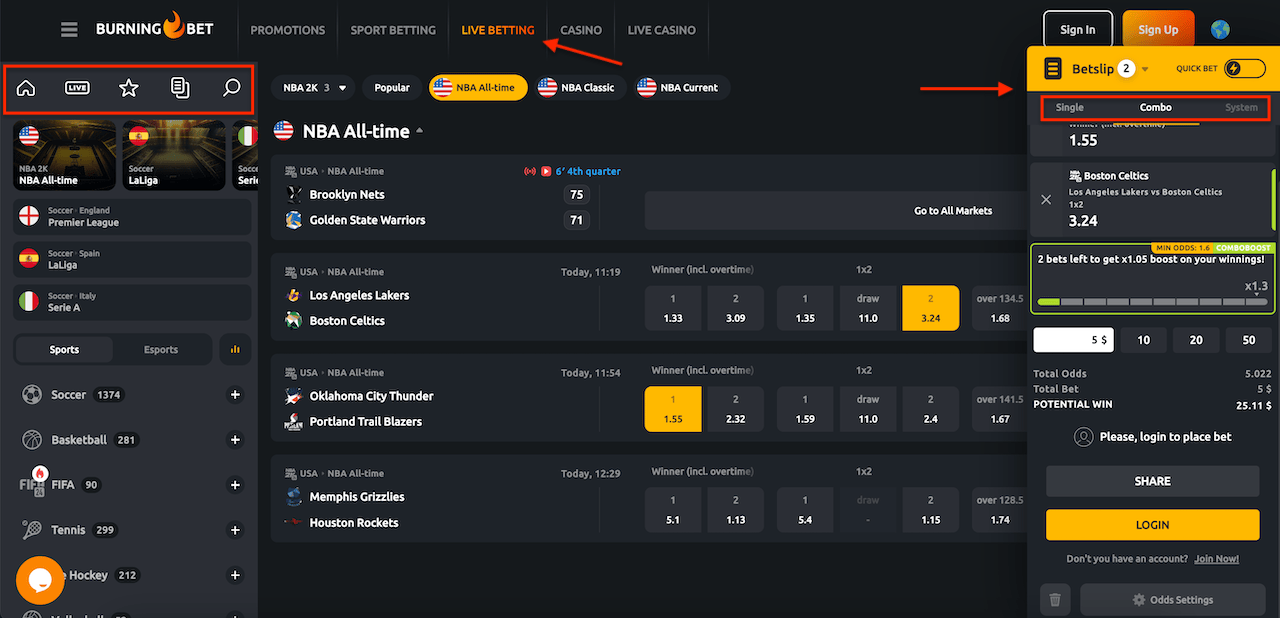Toggle the Quick Bet switch

[1244, 68]
